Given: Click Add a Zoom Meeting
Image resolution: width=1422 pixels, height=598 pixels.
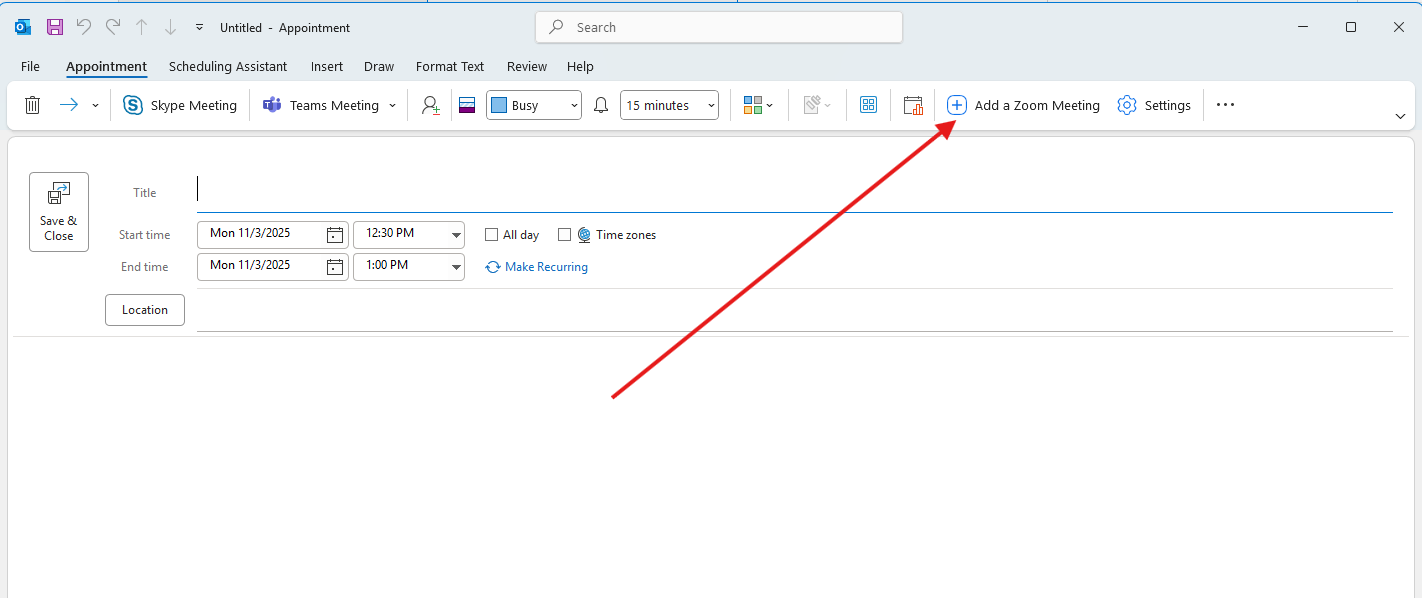Looking at the screenshot, I should [1023, 105].
